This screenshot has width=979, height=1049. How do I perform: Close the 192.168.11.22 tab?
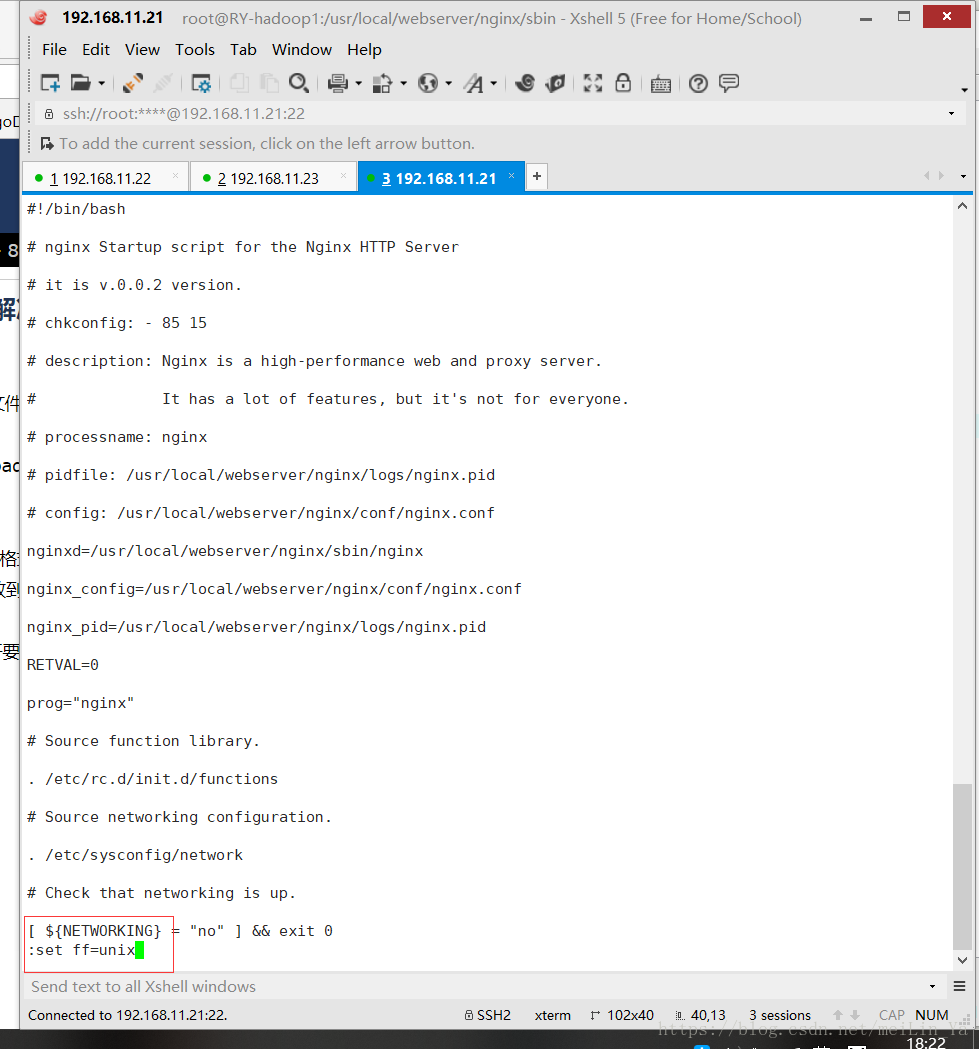pyautogui.click(x=175, y=176)
